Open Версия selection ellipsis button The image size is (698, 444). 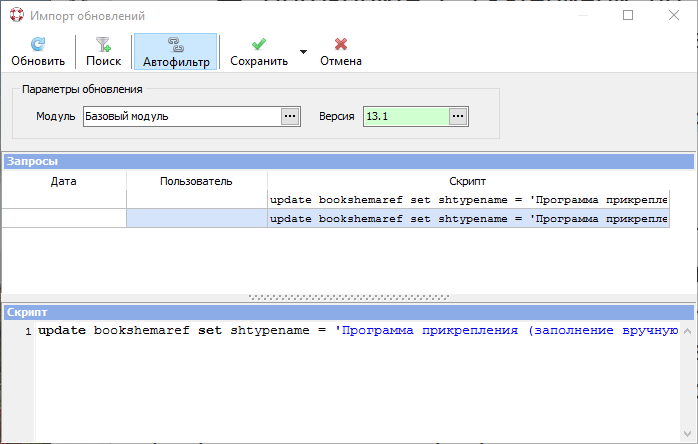[x=458, y=116]
